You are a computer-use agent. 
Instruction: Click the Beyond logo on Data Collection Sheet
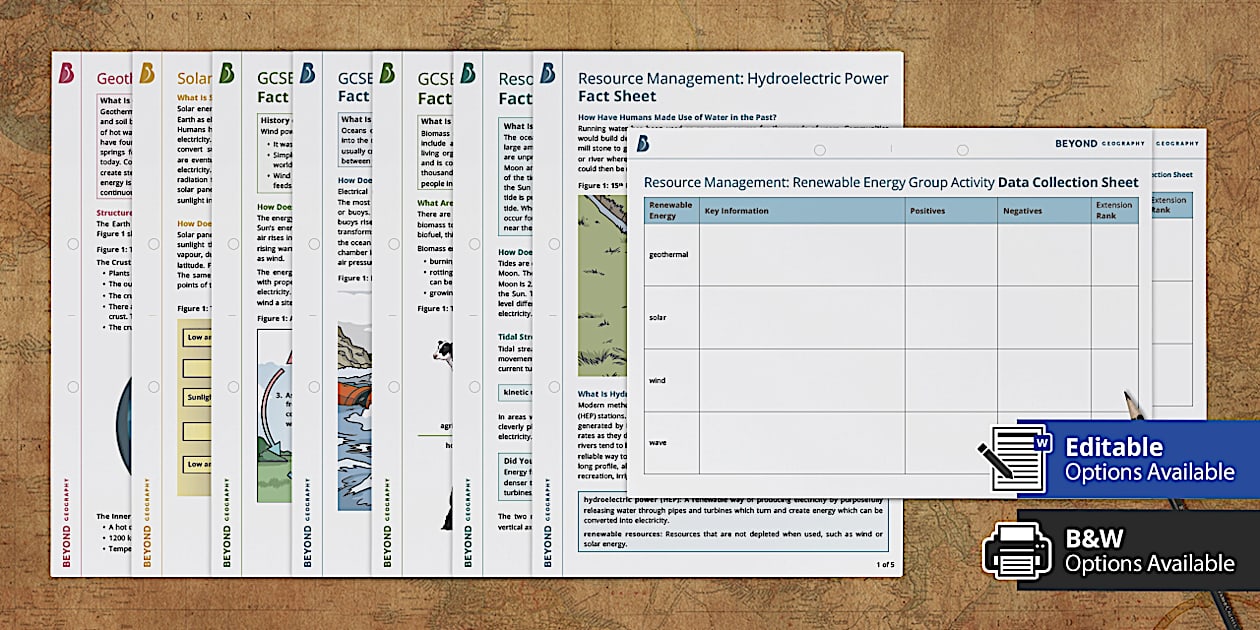click(643, 144)
